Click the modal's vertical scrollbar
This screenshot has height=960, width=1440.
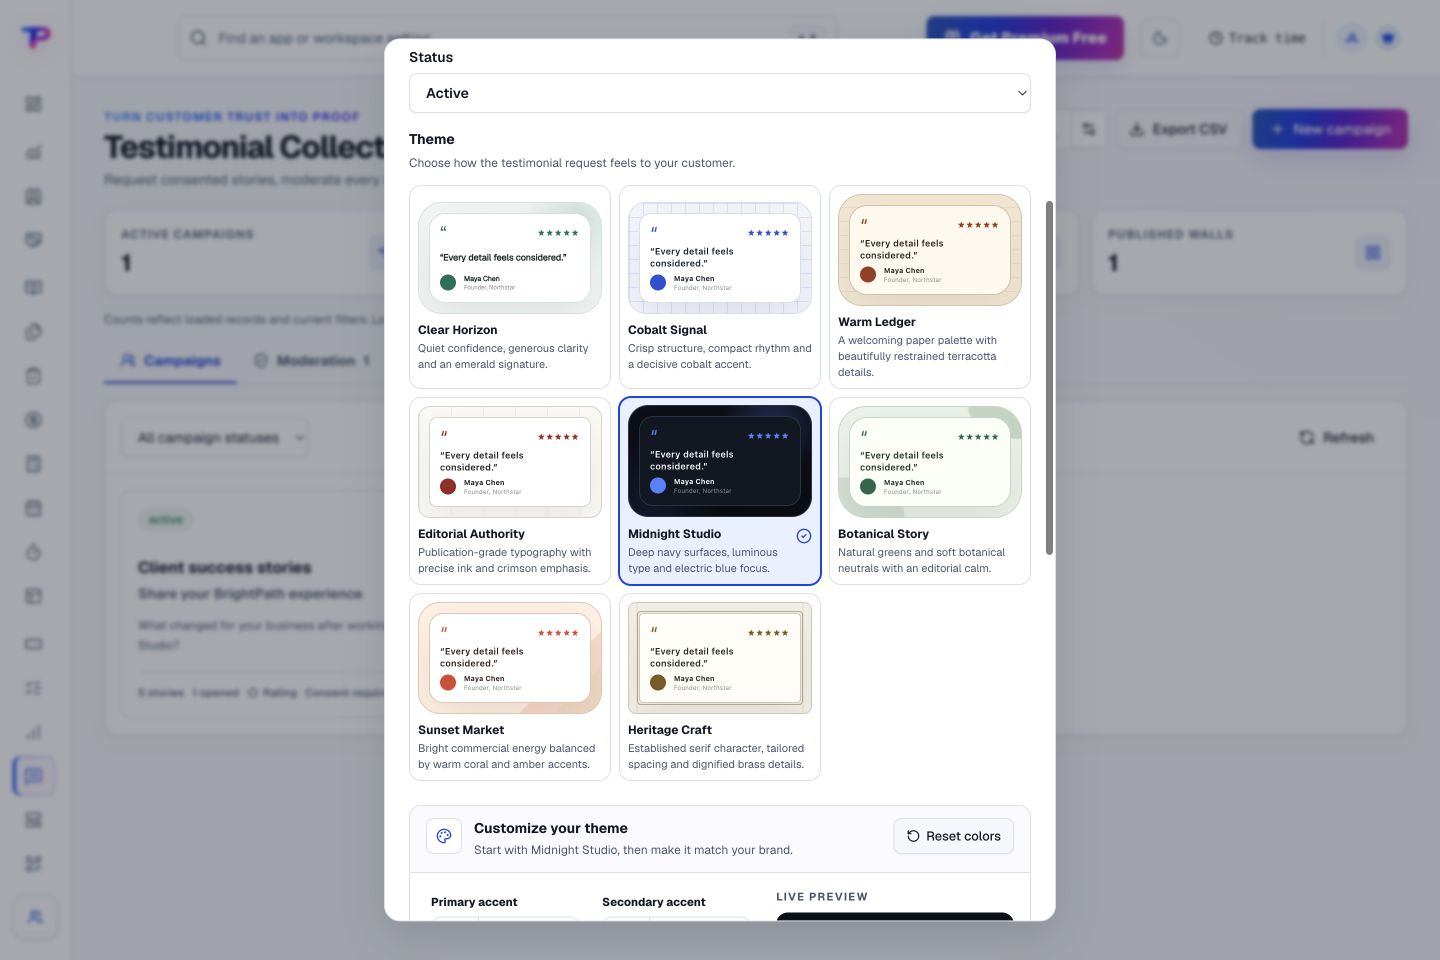click(x=1049, y=378)
